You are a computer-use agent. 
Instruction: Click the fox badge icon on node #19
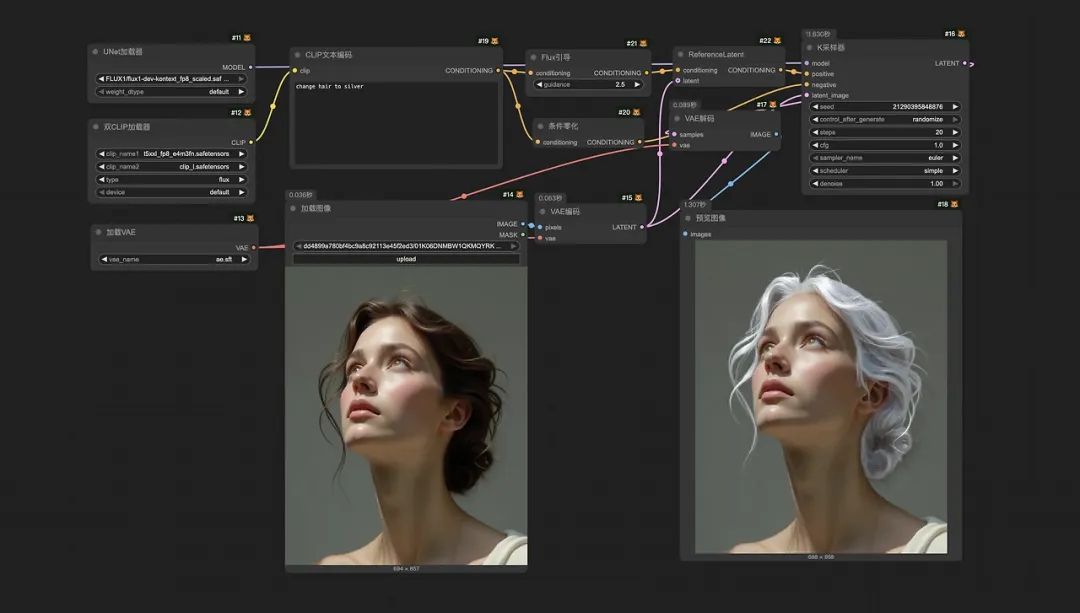click(494, 41)
